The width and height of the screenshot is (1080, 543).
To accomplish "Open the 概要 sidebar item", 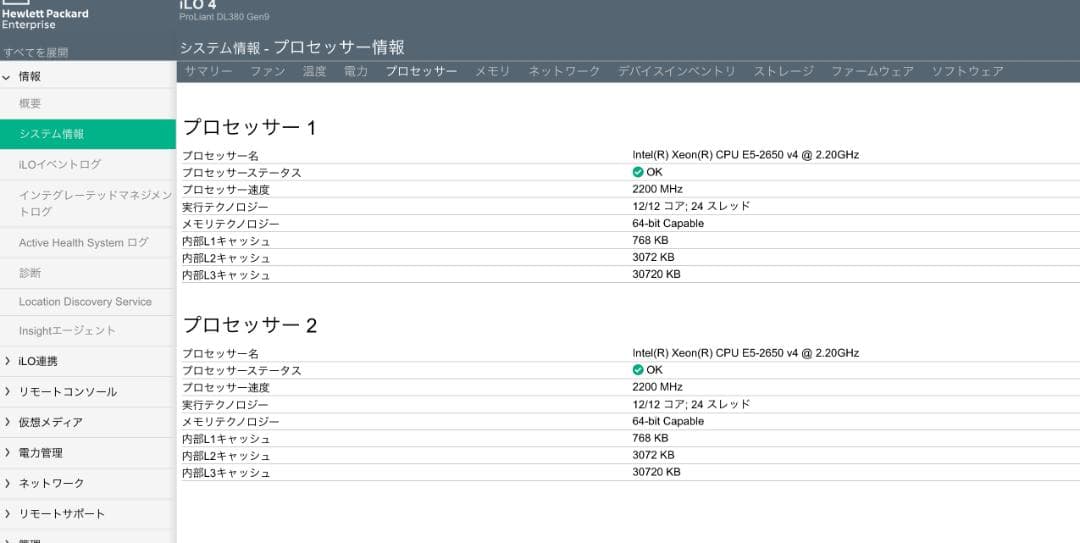I will pos(87,103).
